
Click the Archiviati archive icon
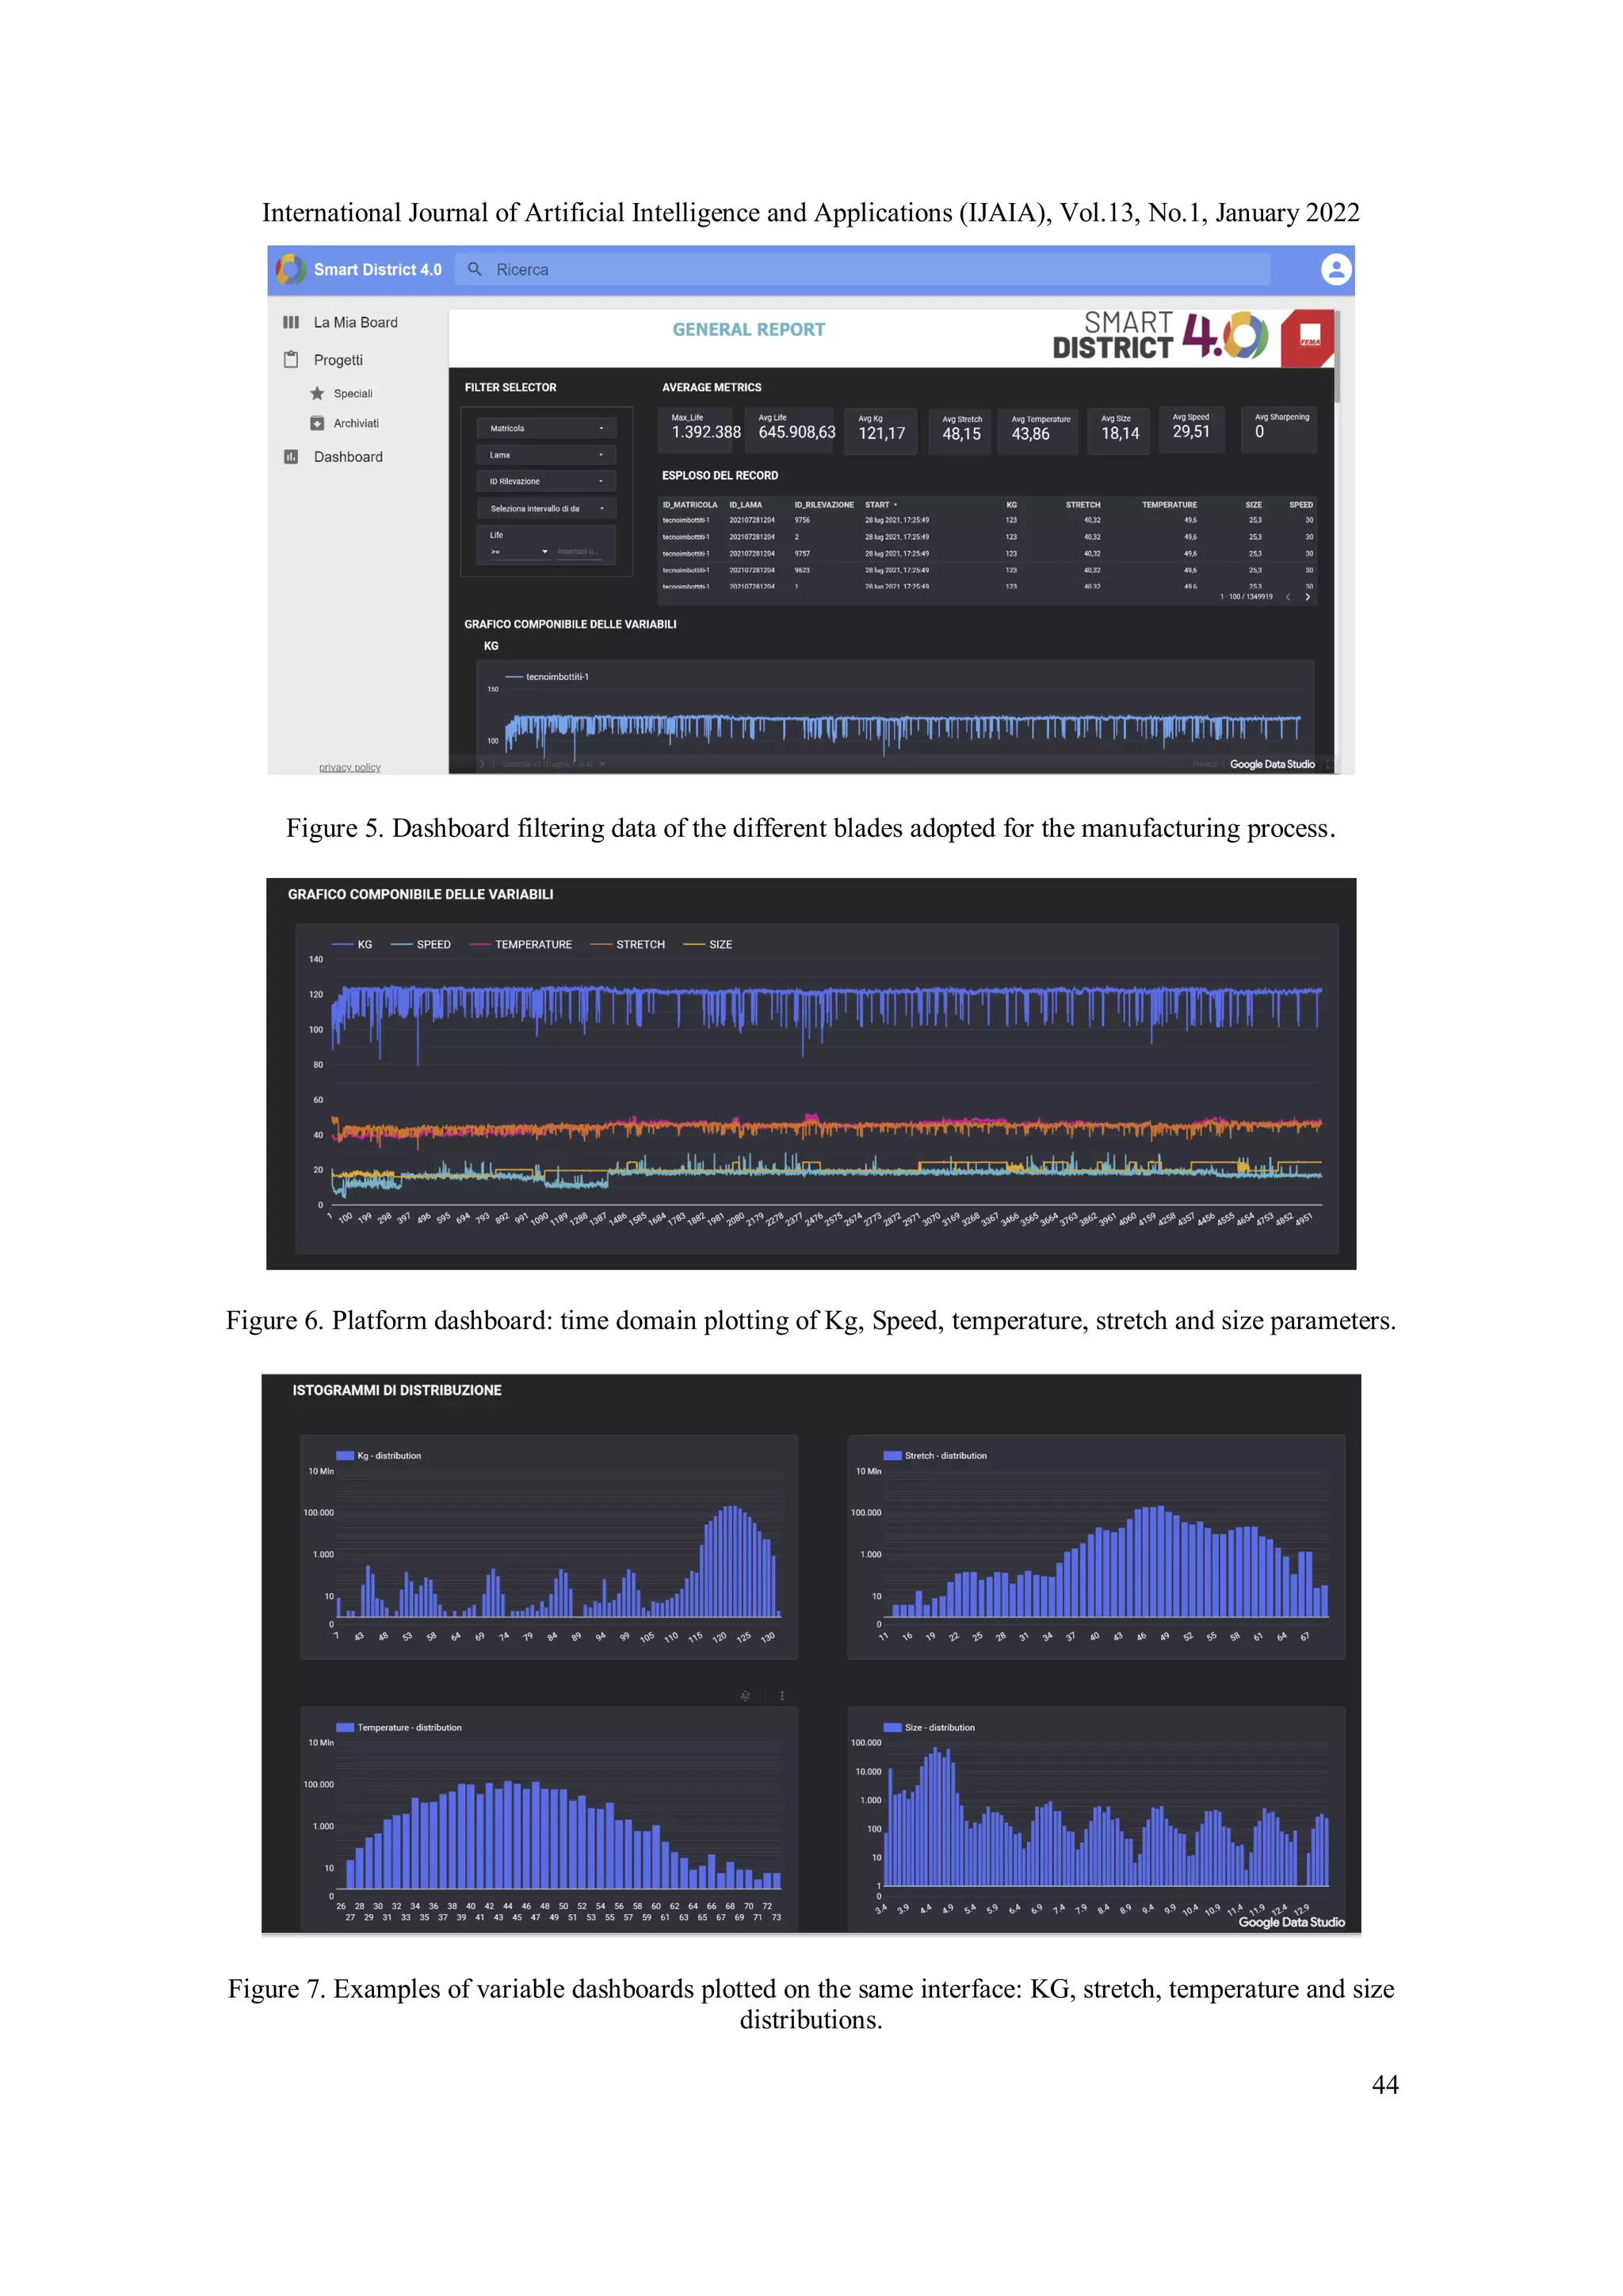[x=317, y=423]
